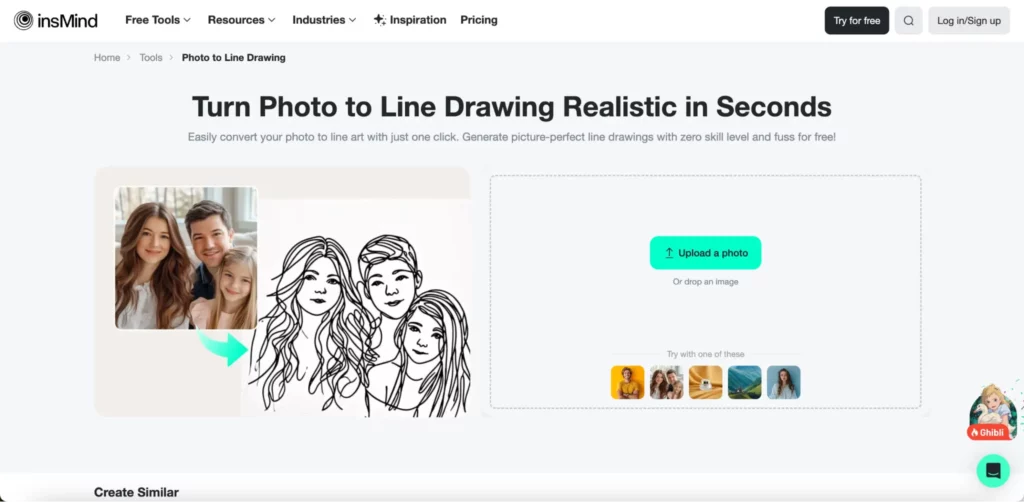The height and width of the screenshot is (502, 1024).
Task: Choose the family photo sample thumbnail
Action: pyautogui.click(x=666, y=382)
